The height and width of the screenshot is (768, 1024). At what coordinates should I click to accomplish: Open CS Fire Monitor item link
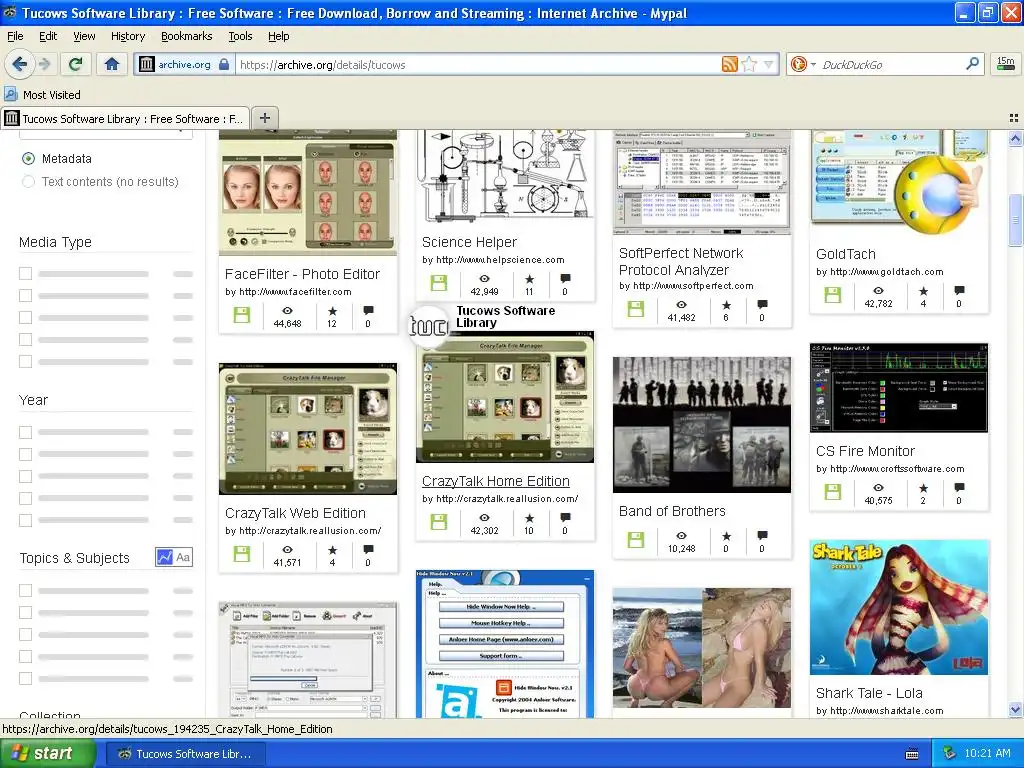click(x=865, y=451)
